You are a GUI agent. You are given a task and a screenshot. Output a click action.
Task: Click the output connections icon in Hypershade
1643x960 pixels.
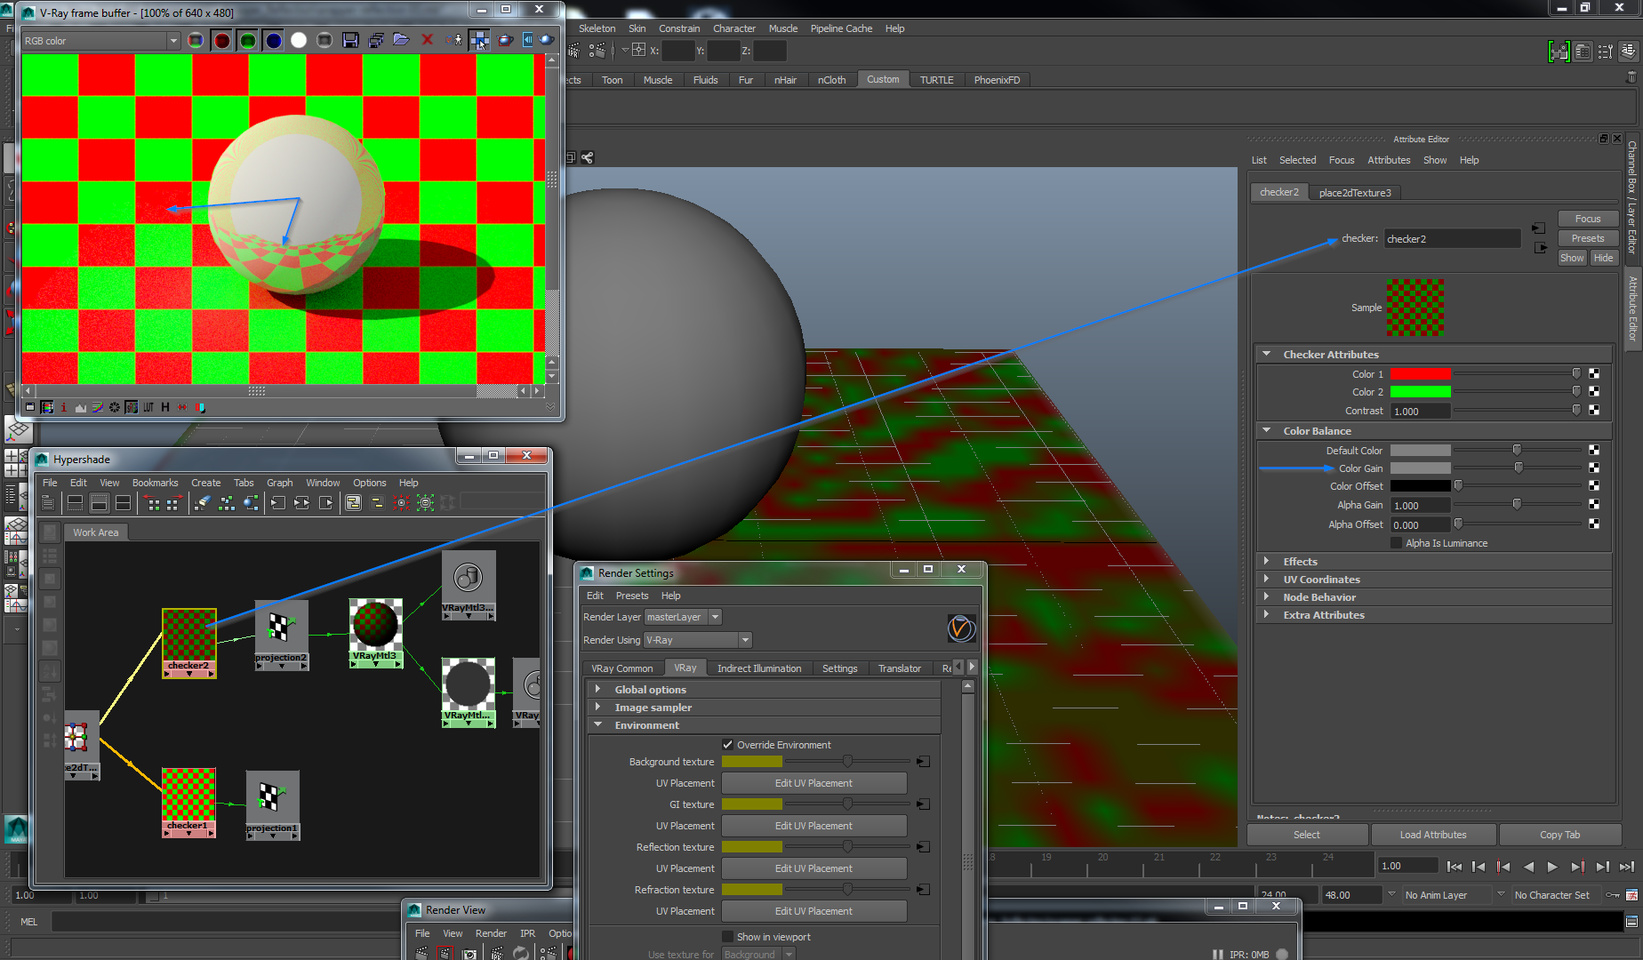pyautogui.click(x=326, y=503)
